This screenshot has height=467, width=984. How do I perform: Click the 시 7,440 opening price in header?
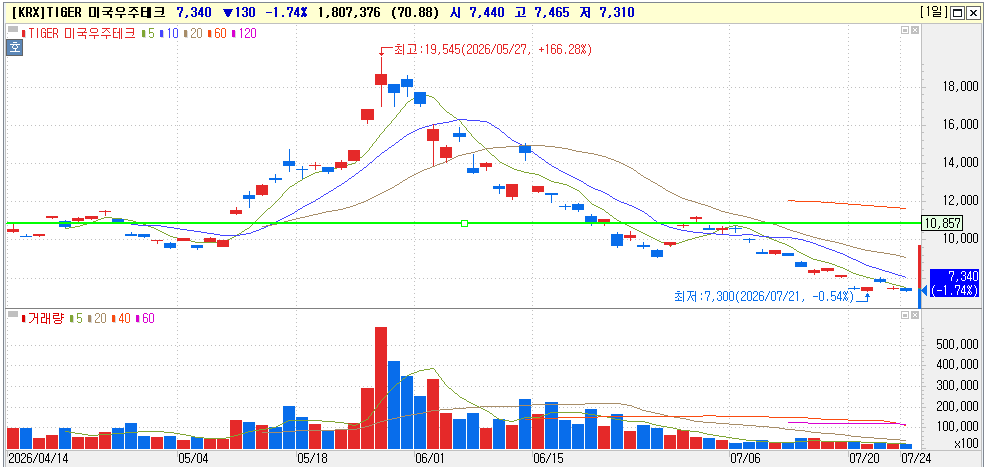click(x=478, y=13)
